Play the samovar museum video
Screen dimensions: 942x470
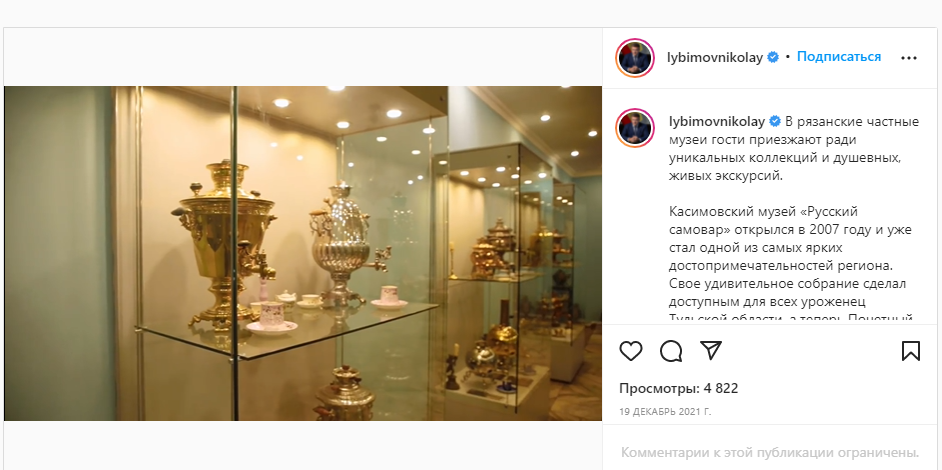[x=303, y=253]
